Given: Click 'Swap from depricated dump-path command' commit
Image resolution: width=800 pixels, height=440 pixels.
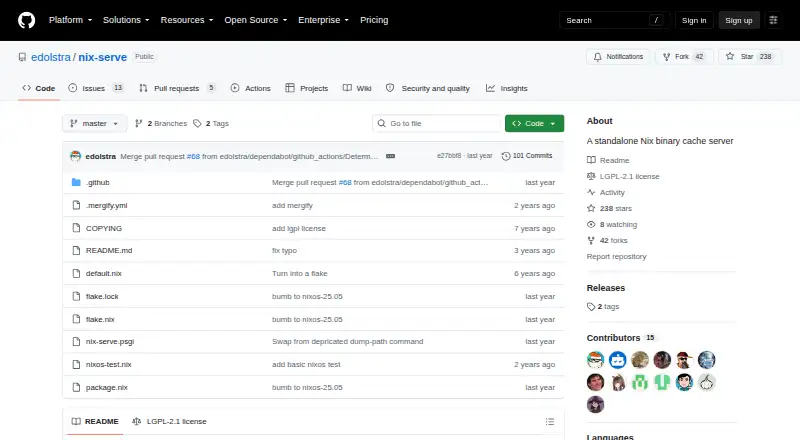Looking at the screenshot, I should [x=347, y=341].
